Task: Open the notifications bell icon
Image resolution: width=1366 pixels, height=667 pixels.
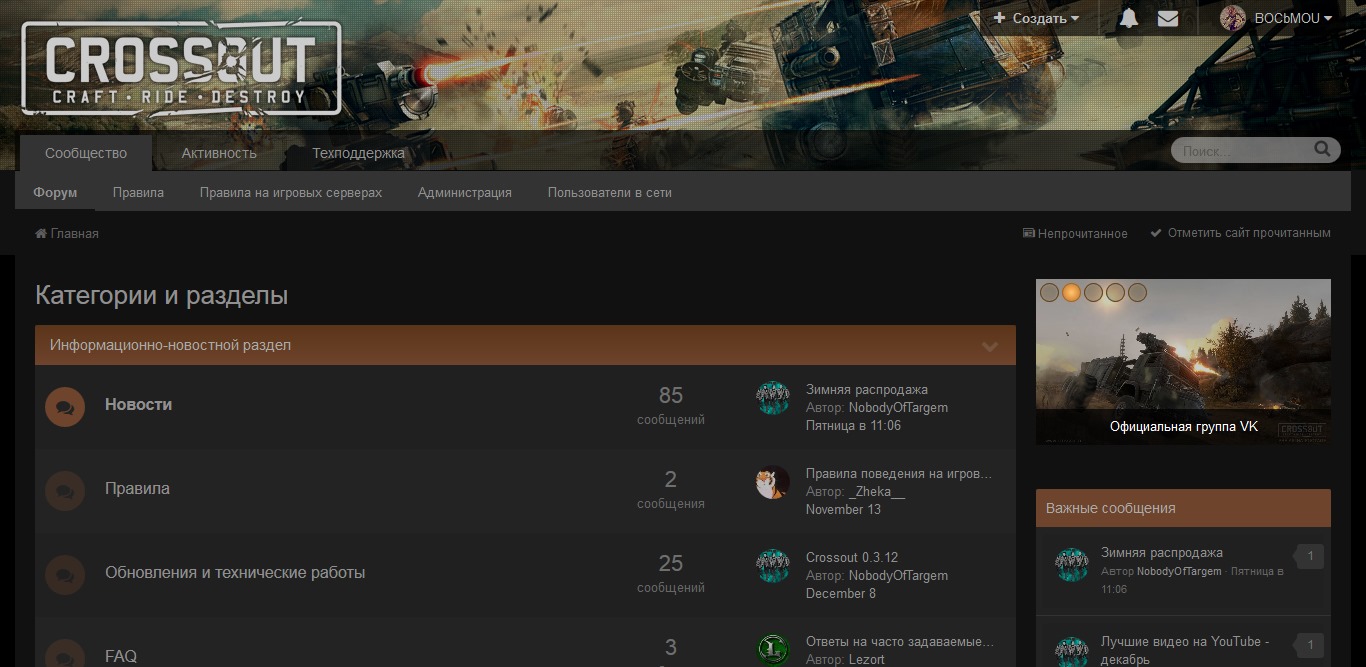Action: click(1128, 18)
